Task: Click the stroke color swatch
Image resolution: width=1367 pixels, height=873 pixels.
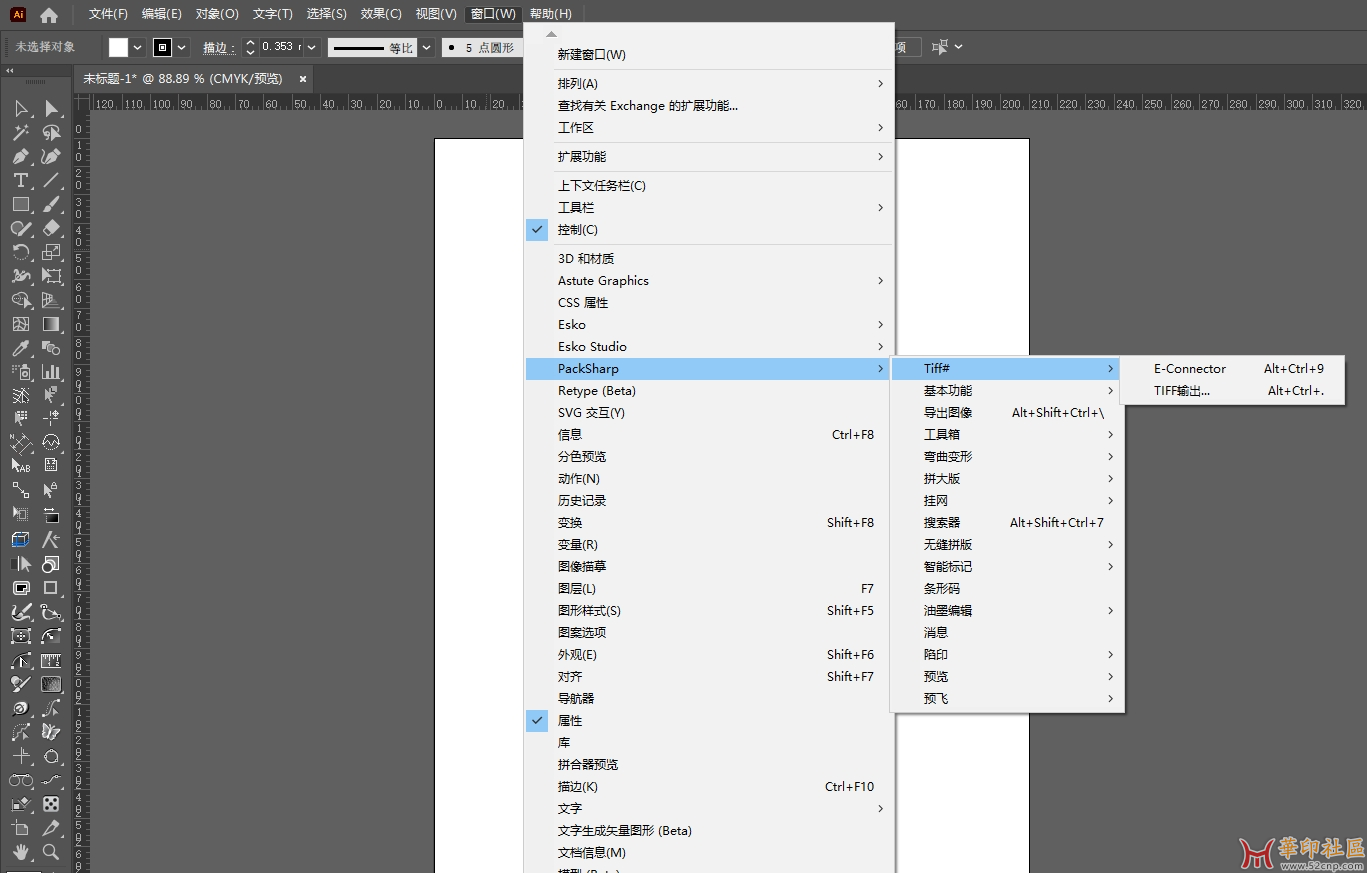Action: 163,47
